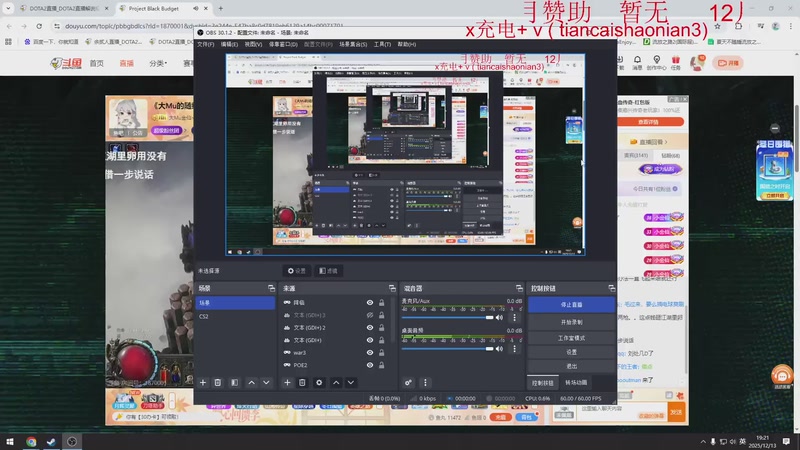Open advanced audio properties gear in mixer
Image resolution: width=800 pixels, height=450 pixels.
(408, 383)
